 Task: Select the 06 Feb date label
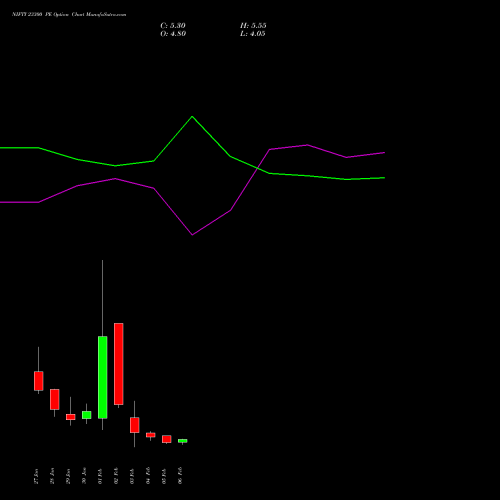(x=180, y=476)
